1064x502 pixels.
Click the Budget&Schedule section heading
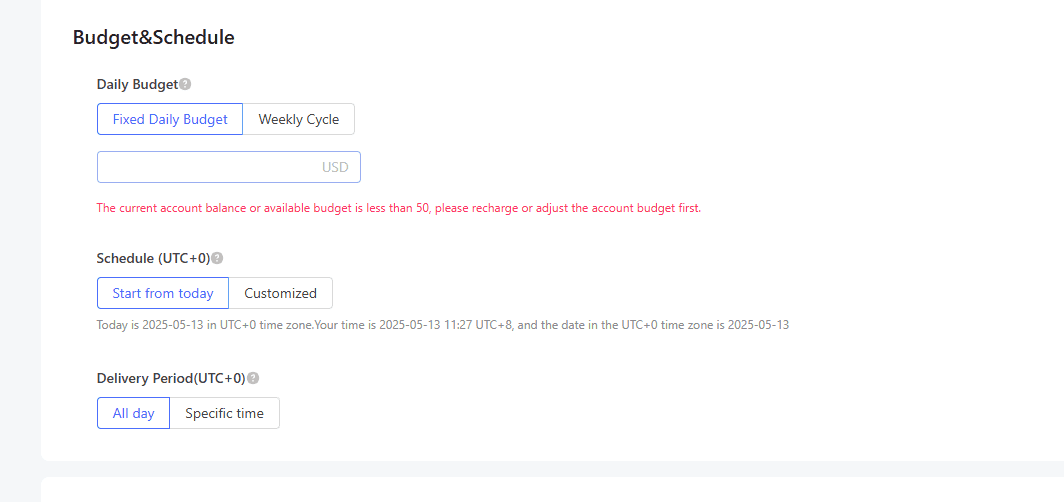[x=154, y=38]
